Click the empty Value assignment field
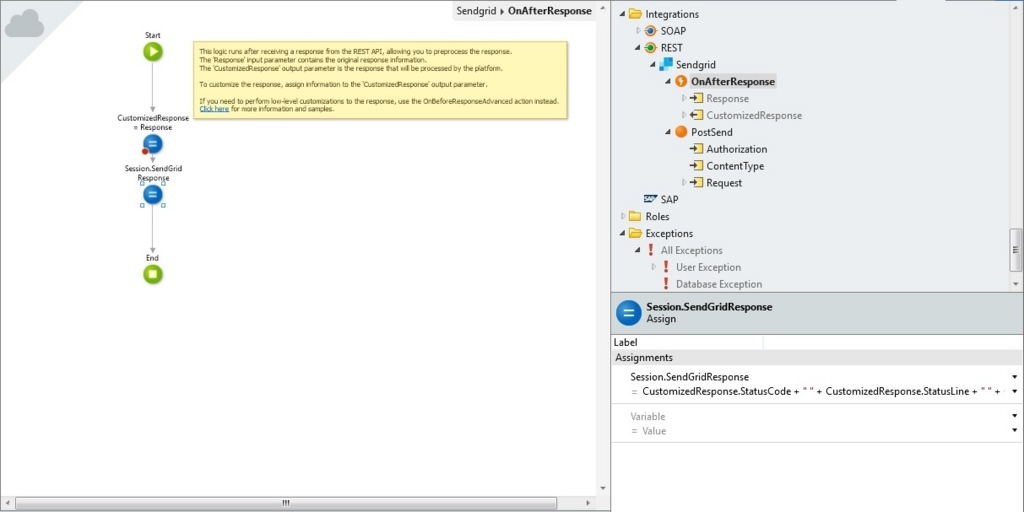1024x512 pixels. 825,430
